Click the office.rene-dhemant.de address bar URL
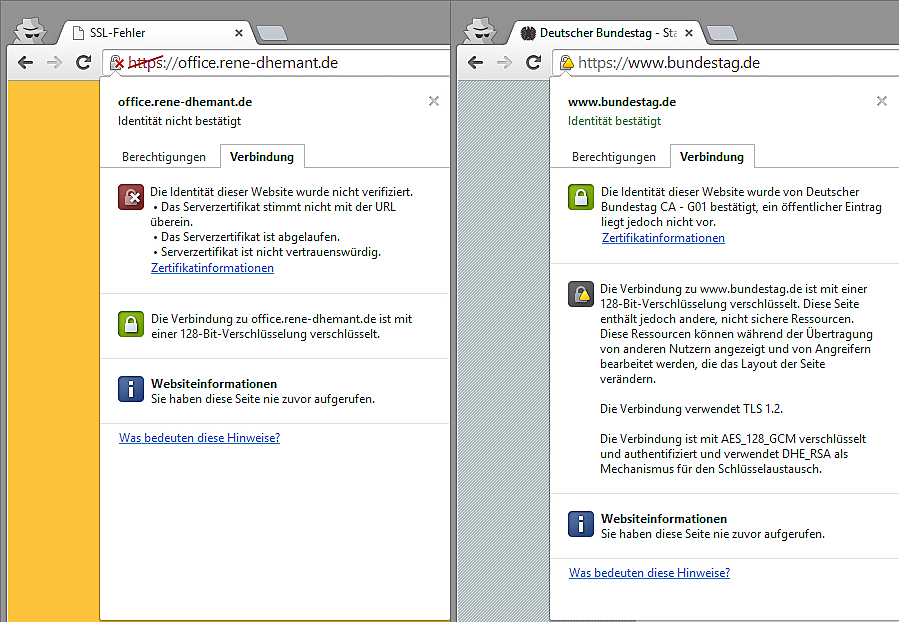899x622 pixels. [257, 63]
